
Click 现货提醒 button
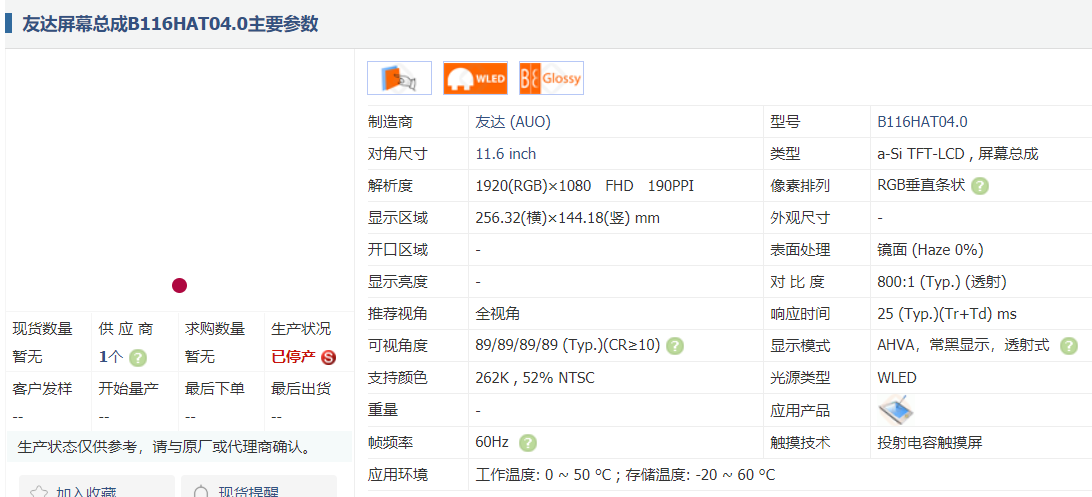[259, 487]
